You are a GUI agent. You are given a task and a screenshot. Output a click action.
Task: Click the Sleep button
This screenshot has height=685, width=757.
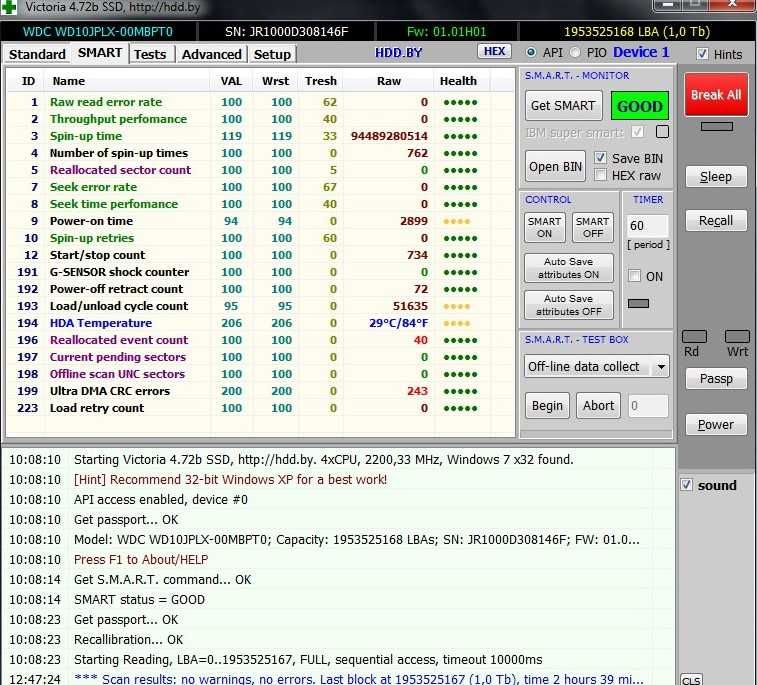tap(716, 177)
